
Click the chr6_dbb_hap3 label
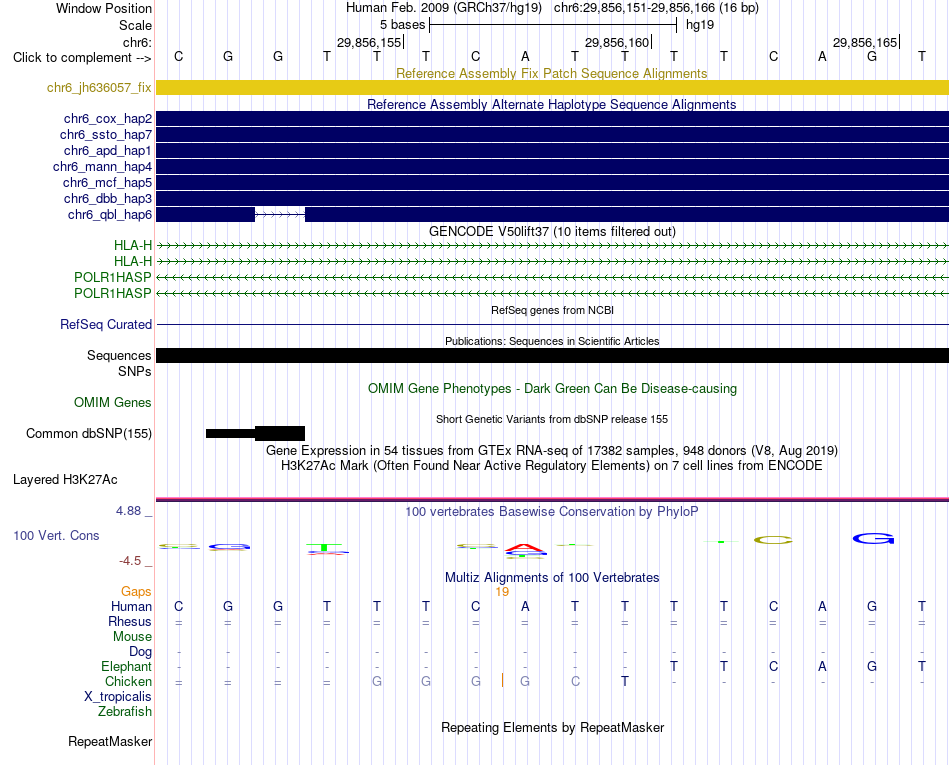click(108, 199)
